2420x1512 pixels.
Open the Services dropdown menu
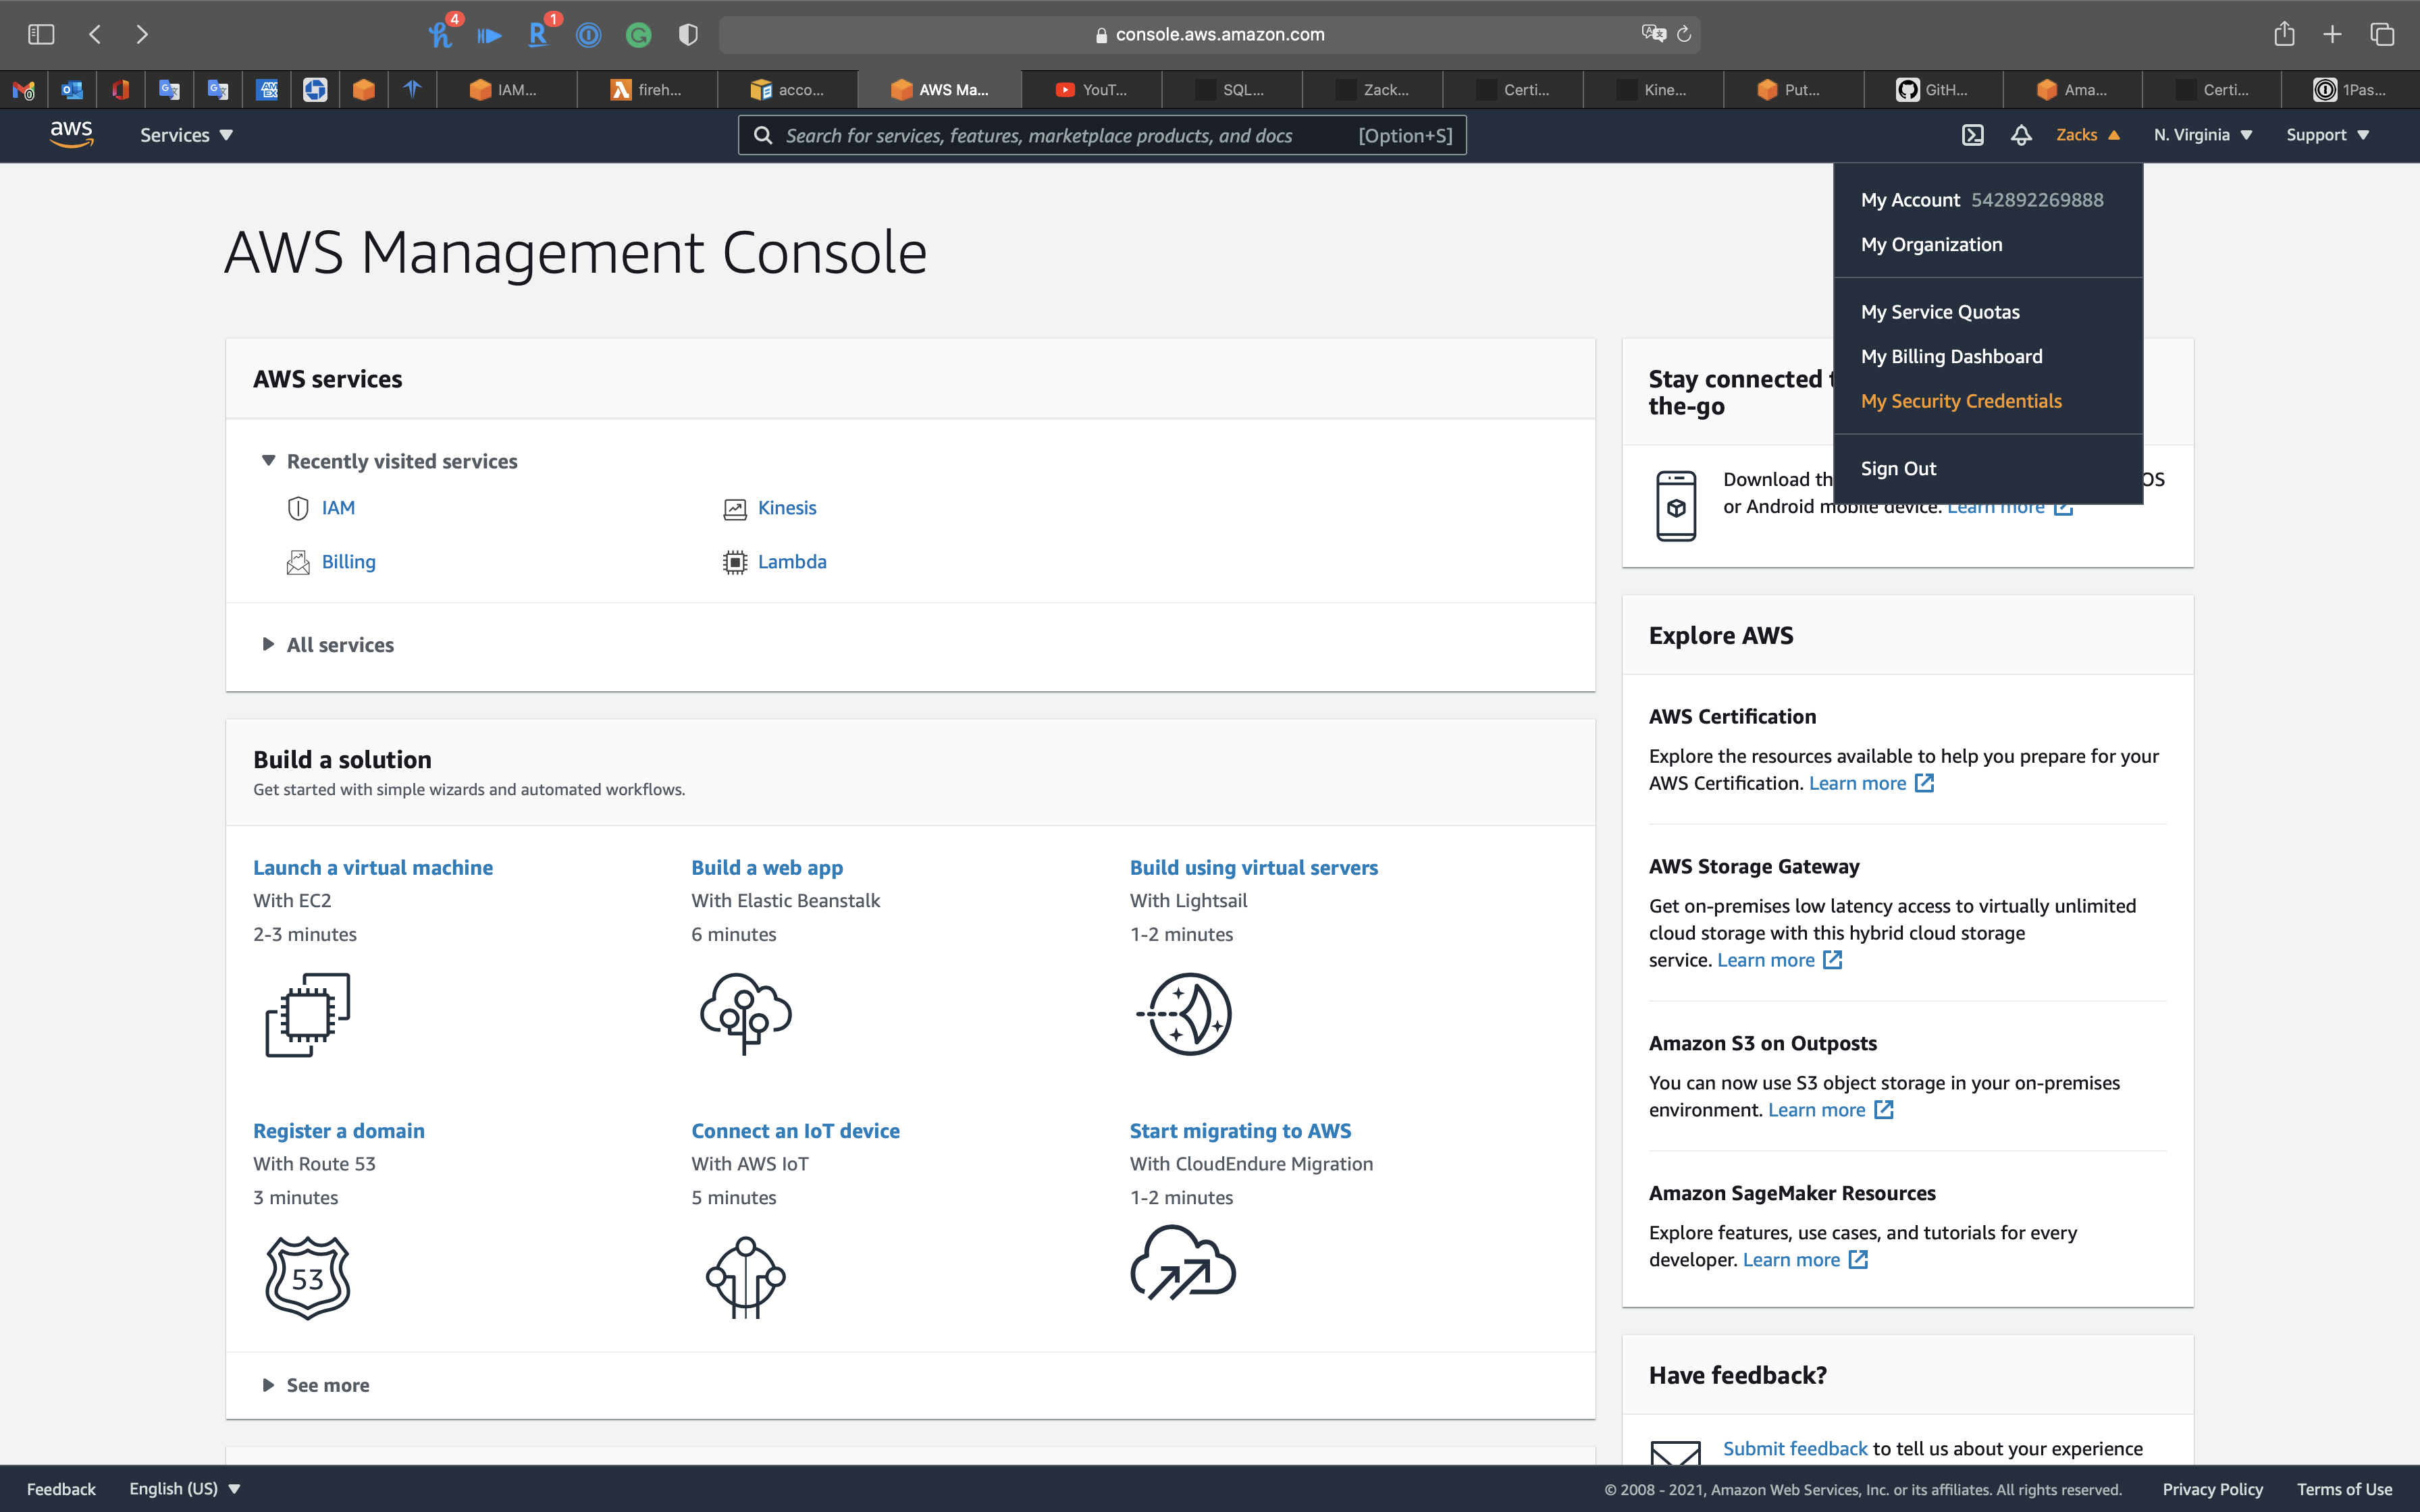(x=186, y=135)
